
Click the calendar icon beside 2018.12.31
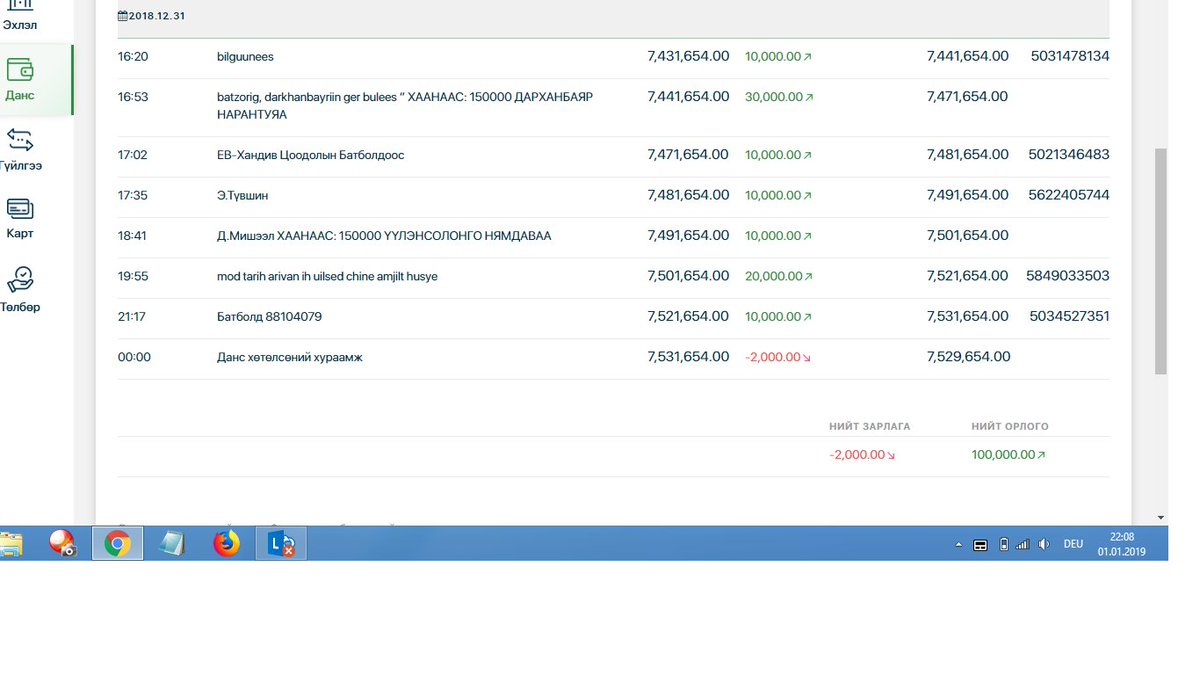[122, 16]
